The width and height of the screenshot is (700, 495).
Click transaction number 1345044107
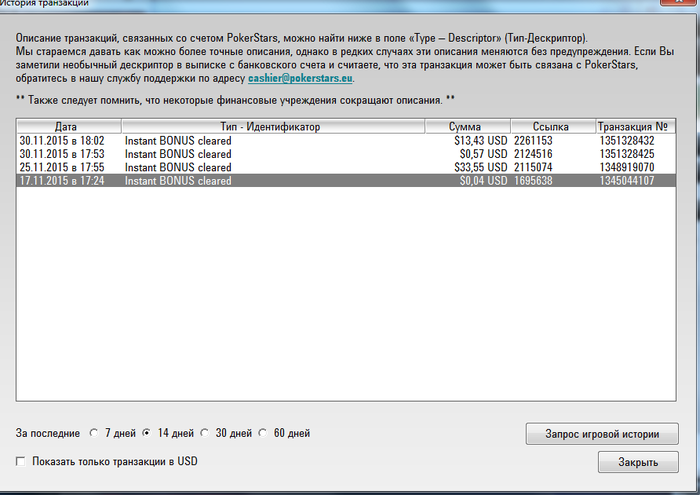627,181
